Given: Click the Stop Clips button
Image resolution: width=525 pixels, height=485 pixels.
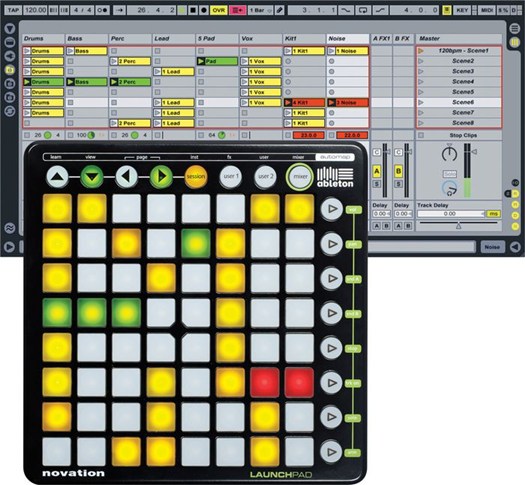Looking at the screenshot, I should pyautogui.click(x=463, y=135).
